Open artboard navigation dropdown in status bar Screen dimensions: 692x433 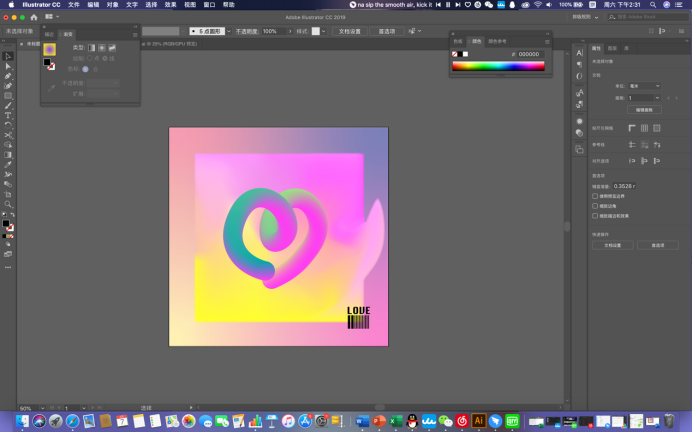coord(83,408)
